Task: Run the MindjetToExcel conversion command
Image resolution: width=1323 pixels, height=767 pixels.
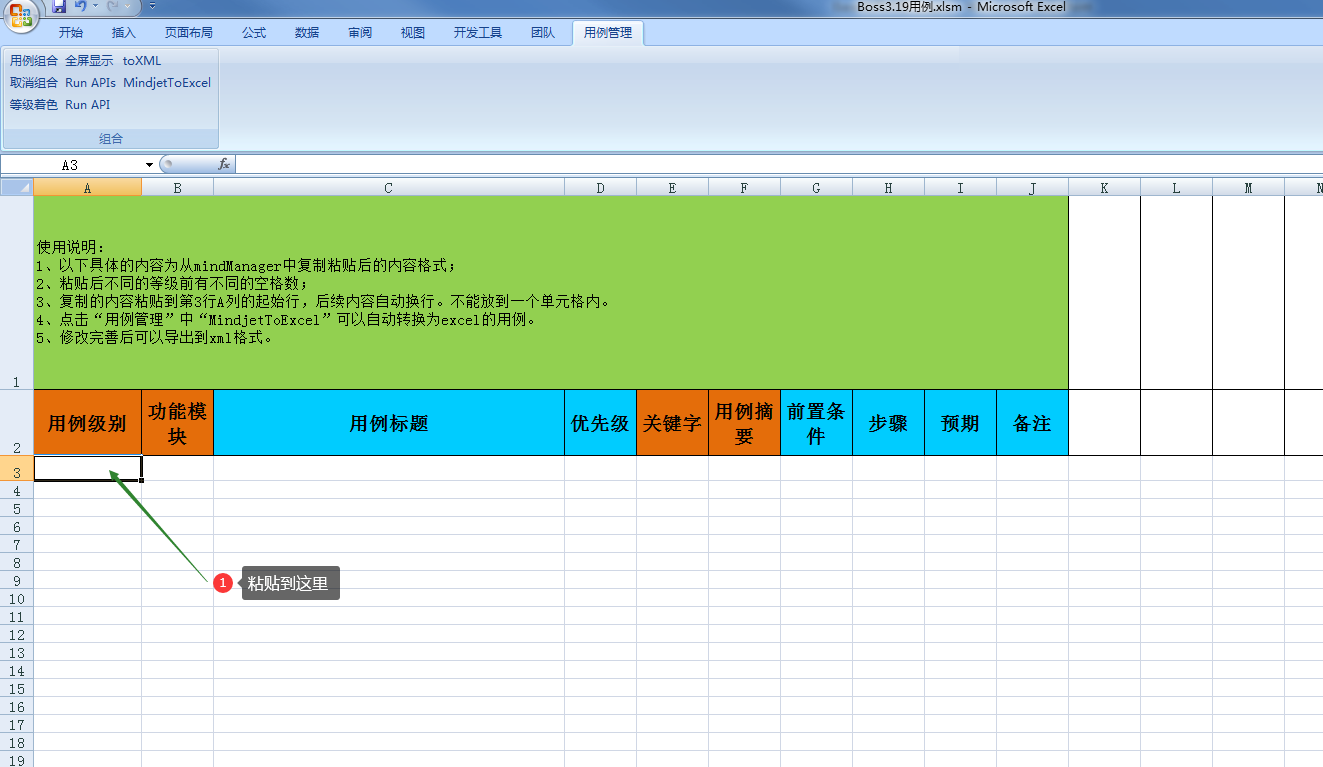Action: (x=166, y=82)
